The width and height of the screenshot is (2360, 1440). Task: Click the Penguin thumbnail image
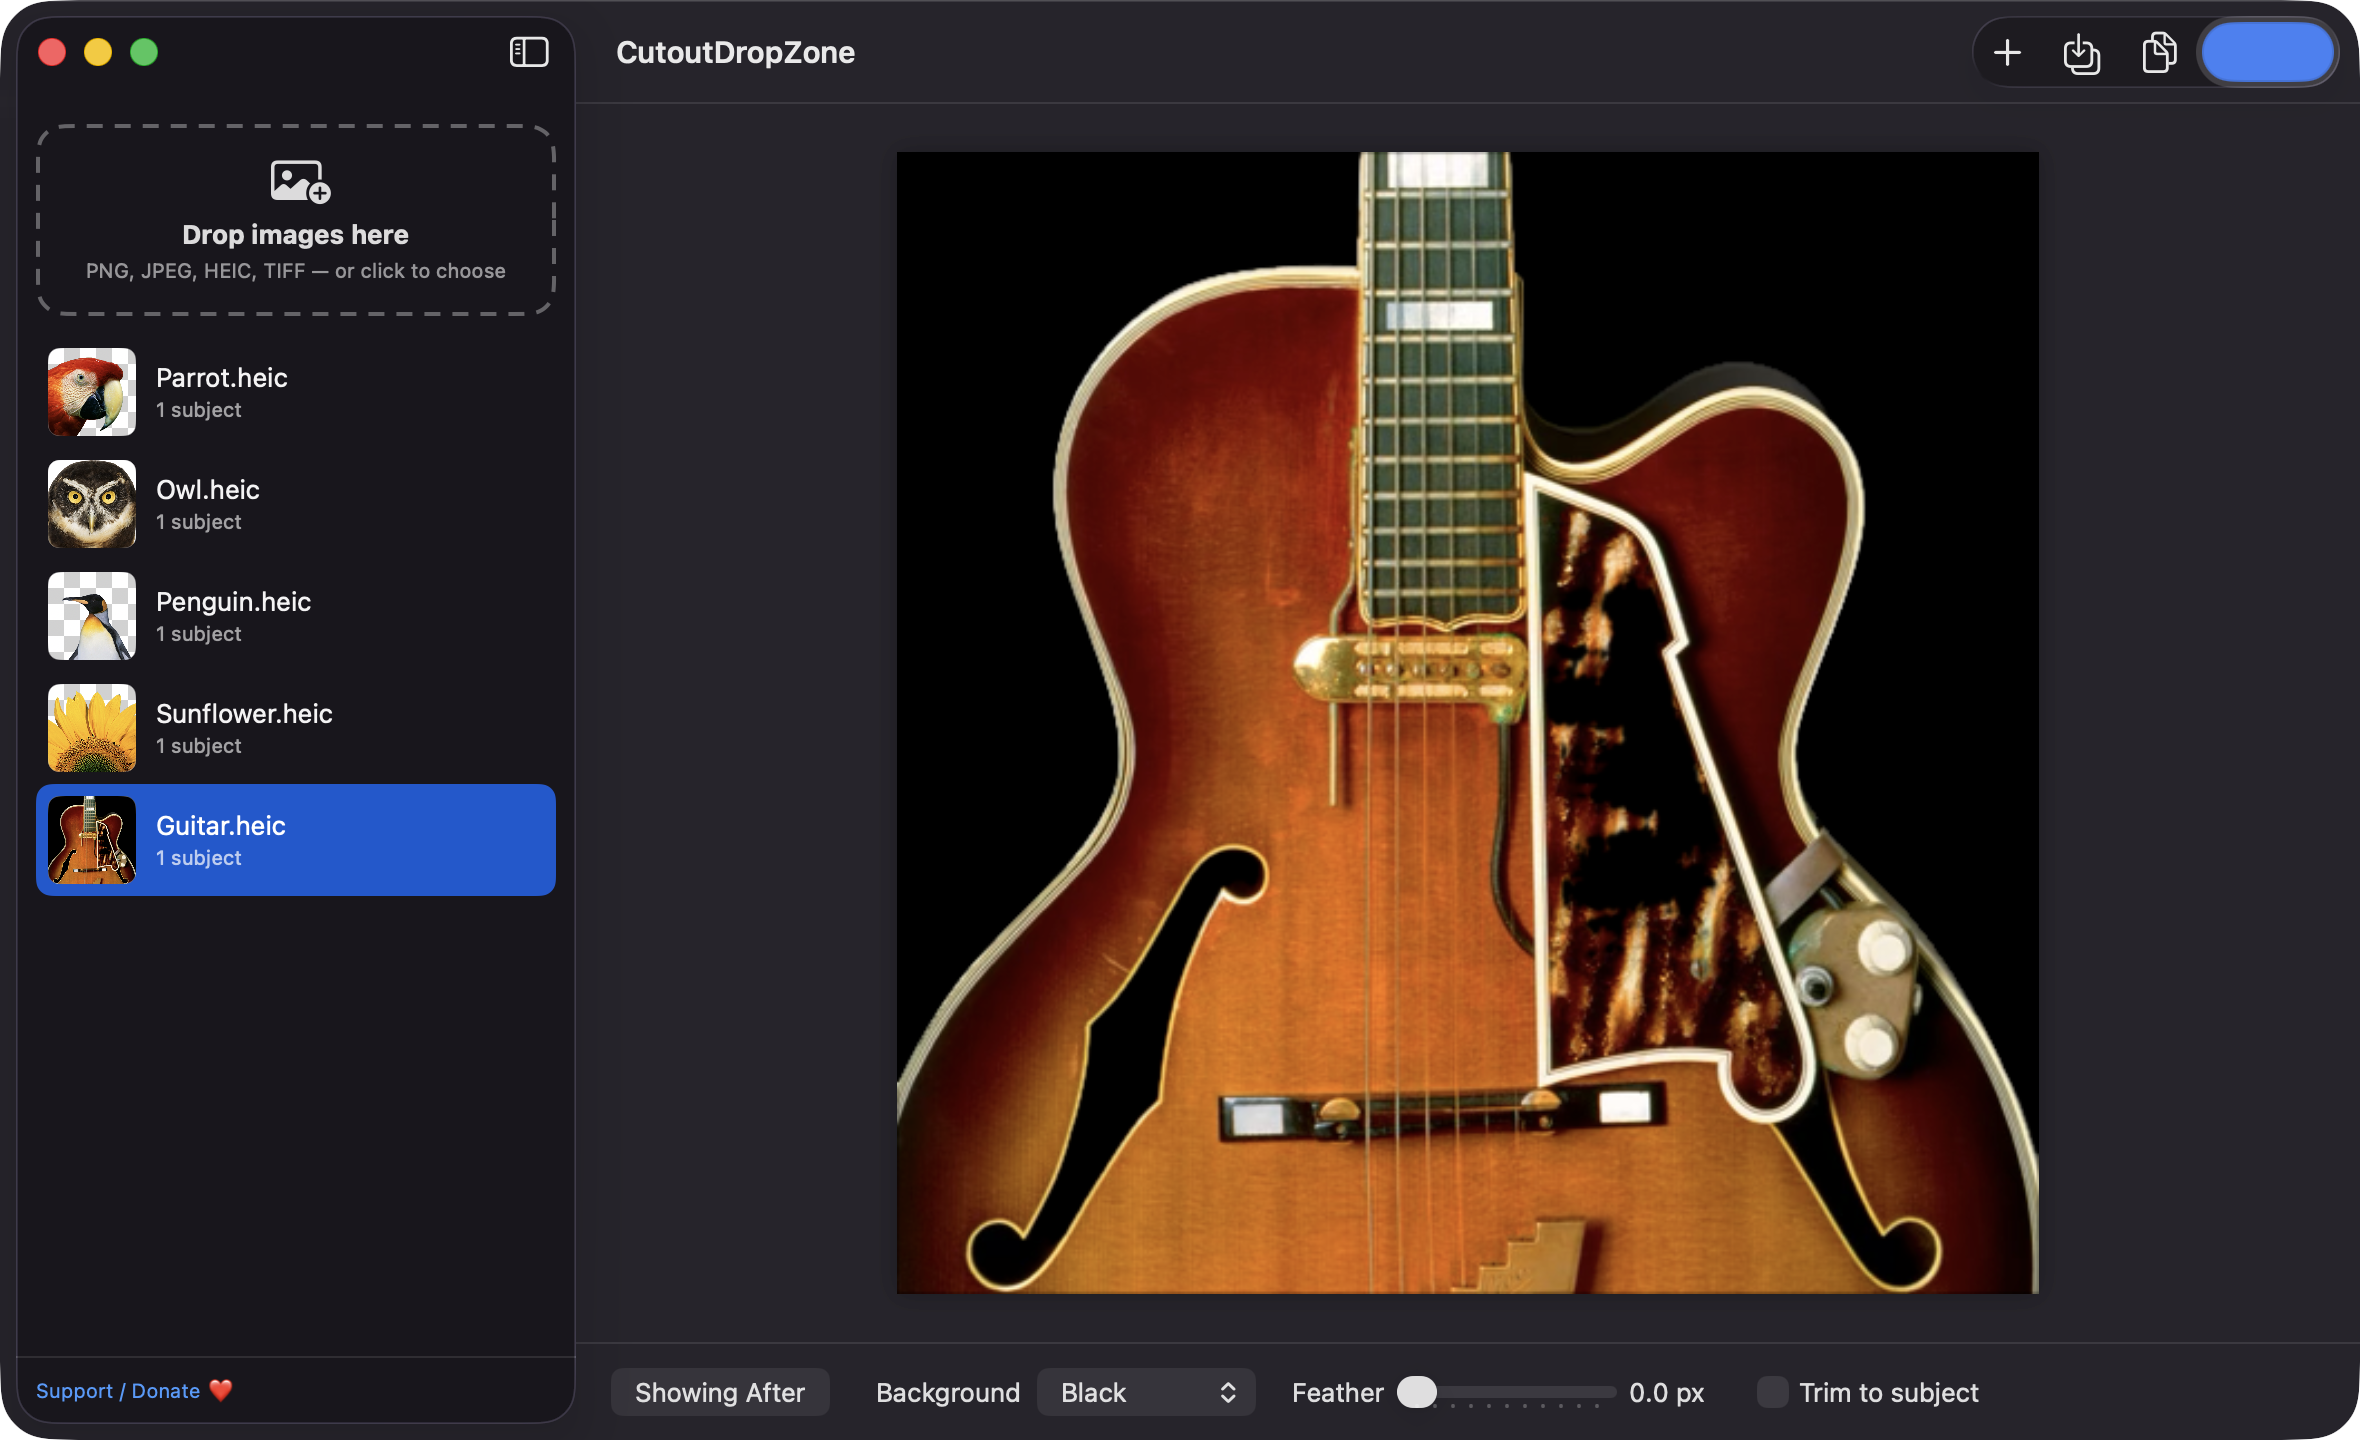[92, 616]
